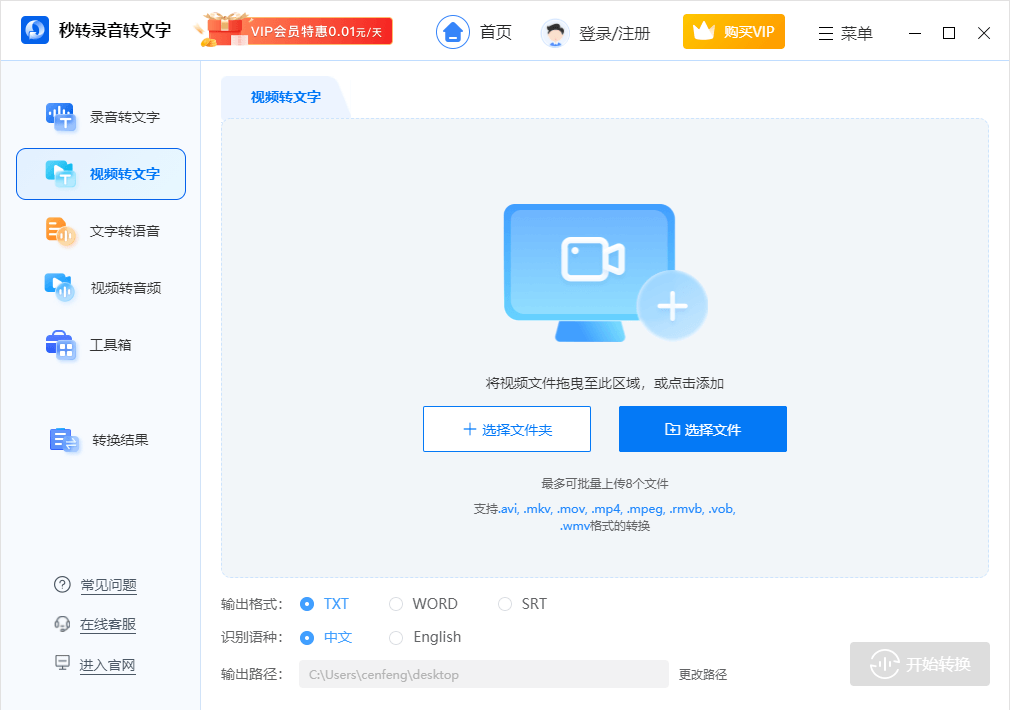
Task: Open the 工具箱 toolbox icon
Action: (61, 345)
